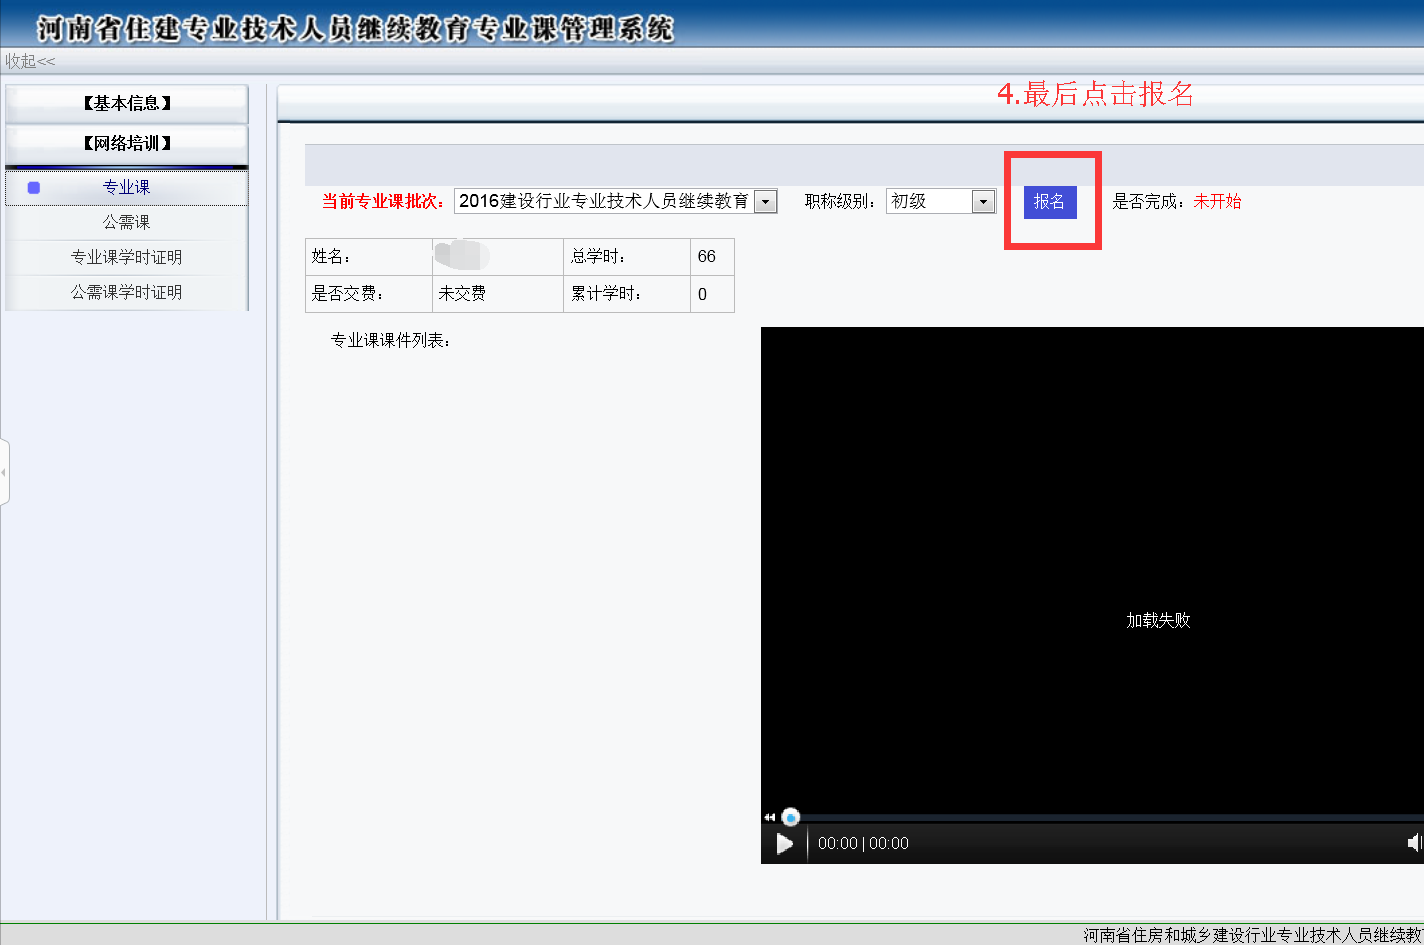1424x945 pixels.
Task: Click the 专业课课件列表 label
Action: coord(391,340)
